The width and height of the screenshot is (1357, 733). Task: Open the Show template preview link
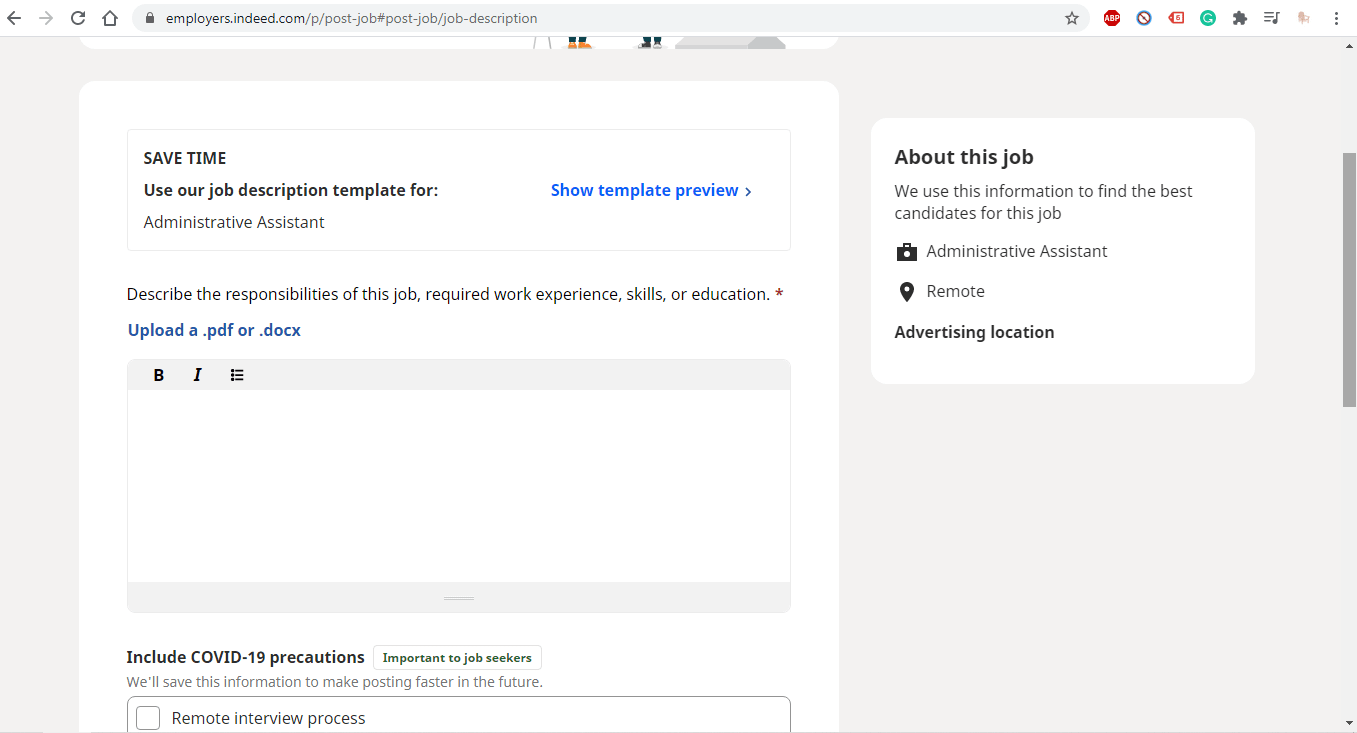coord(643,190)
